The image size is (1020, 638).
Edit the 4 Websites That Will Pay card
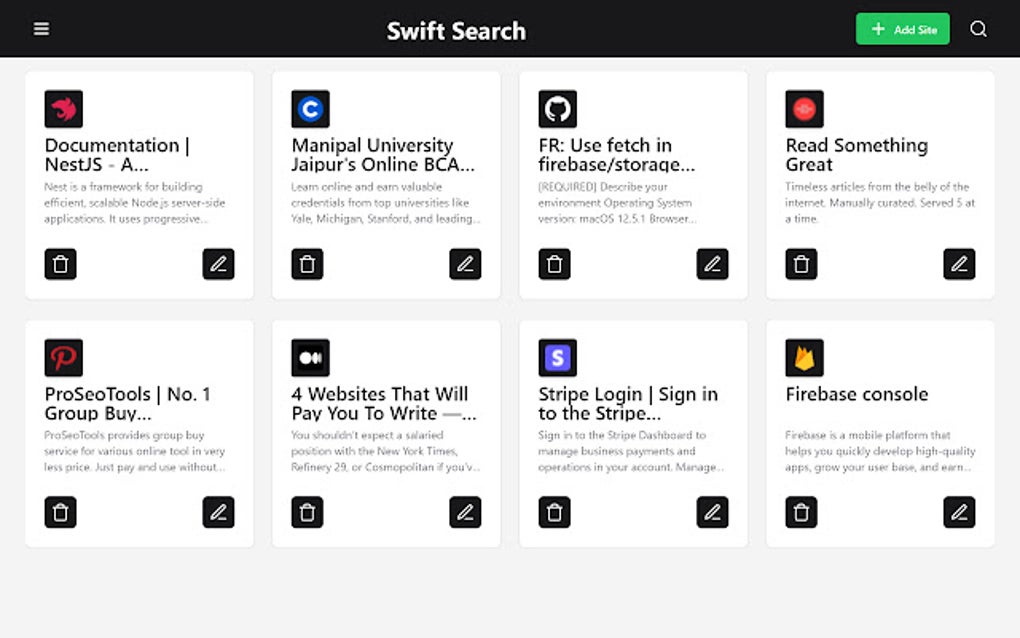point(465,512)
